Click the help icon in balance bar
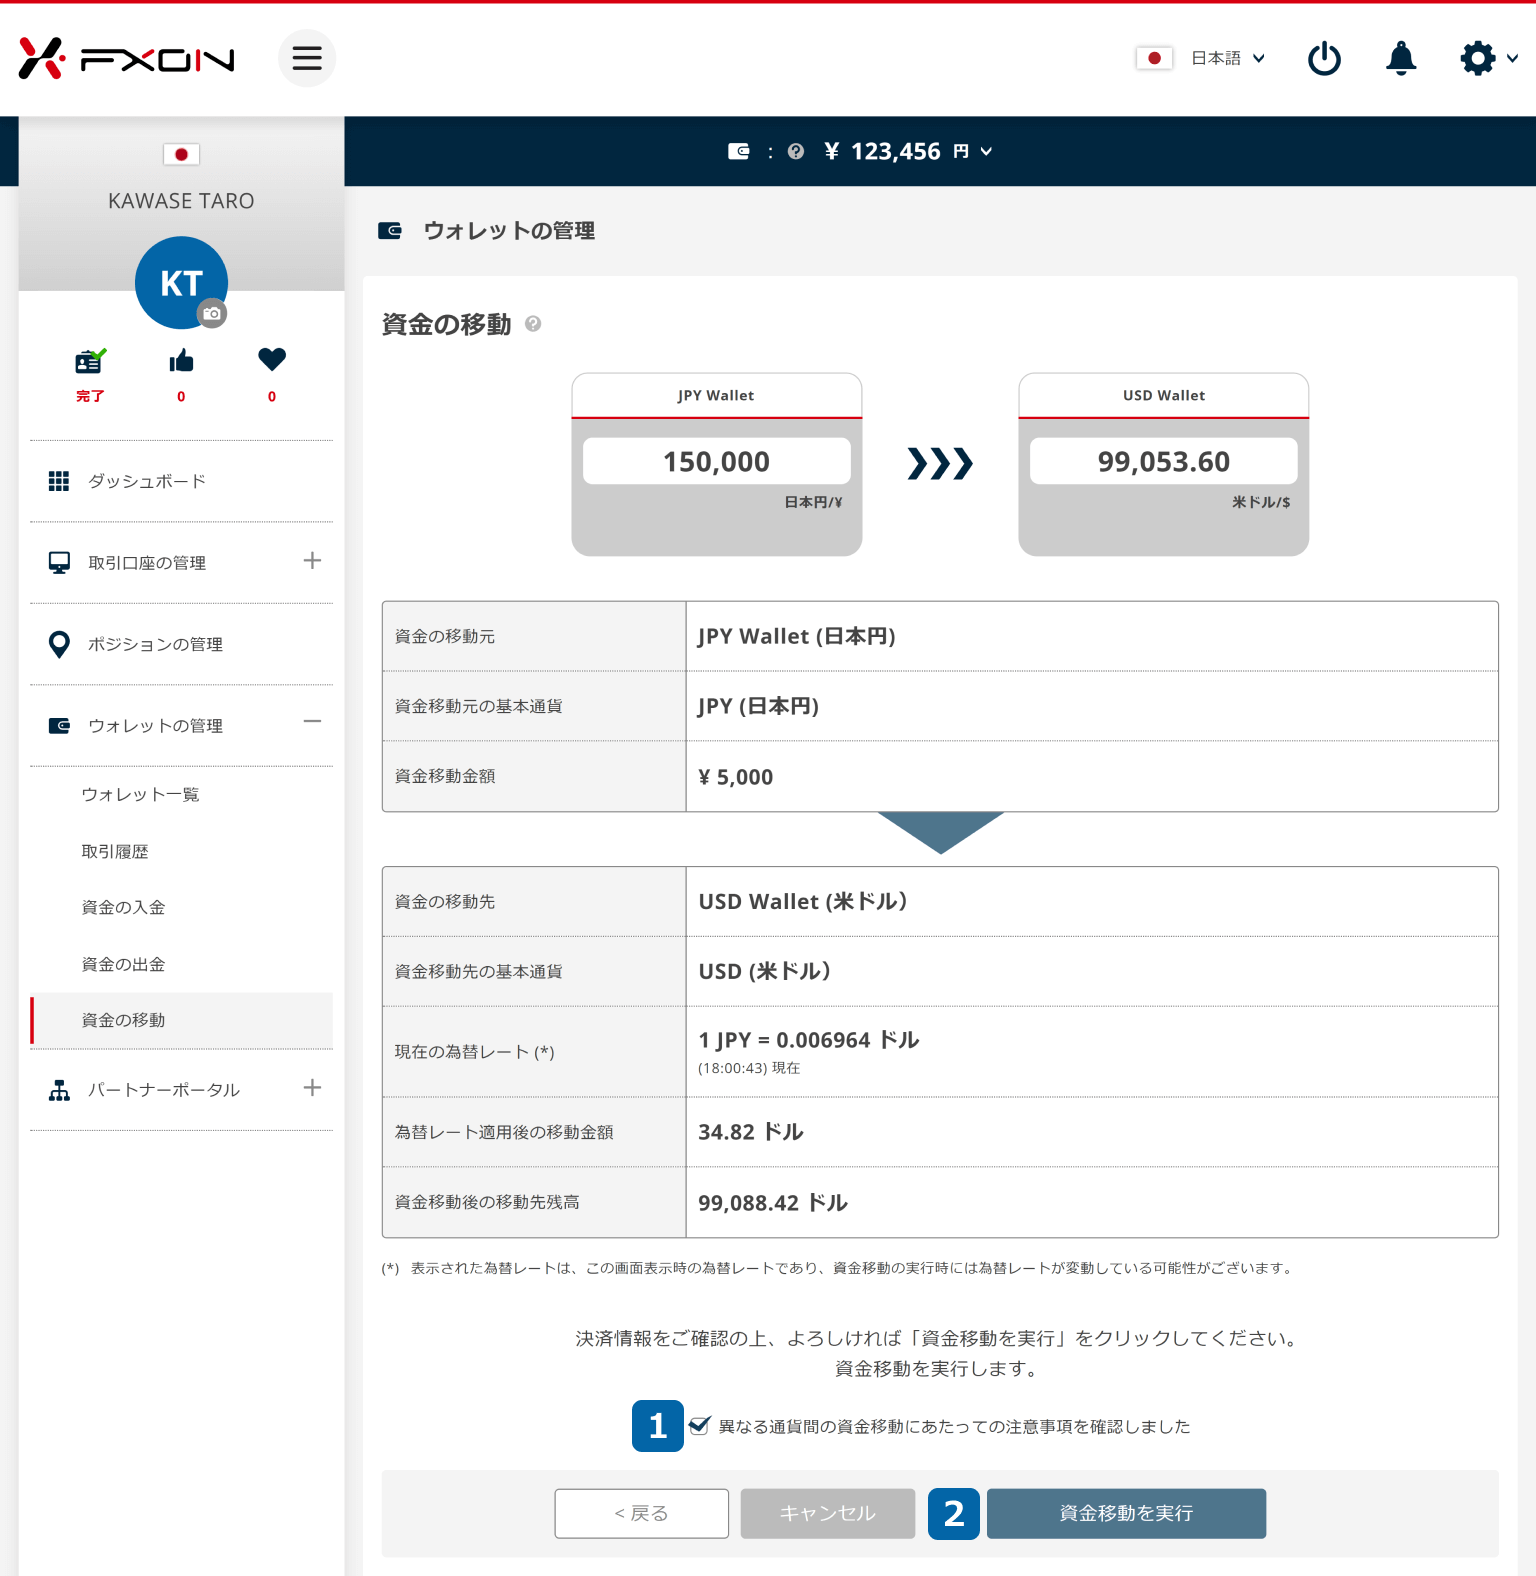The image size is (1536, 1576). [x=796, y=151]
